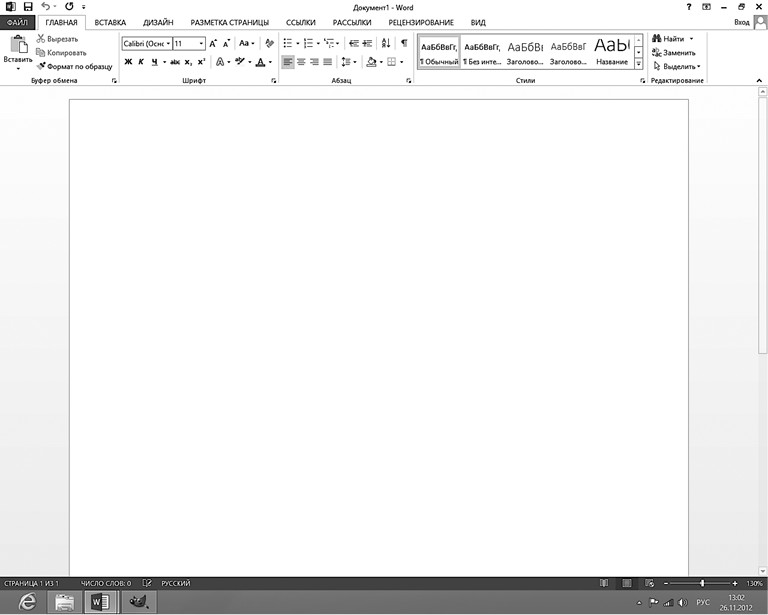Click the Save icon in Quick Access Toolbar

[28, 6]
